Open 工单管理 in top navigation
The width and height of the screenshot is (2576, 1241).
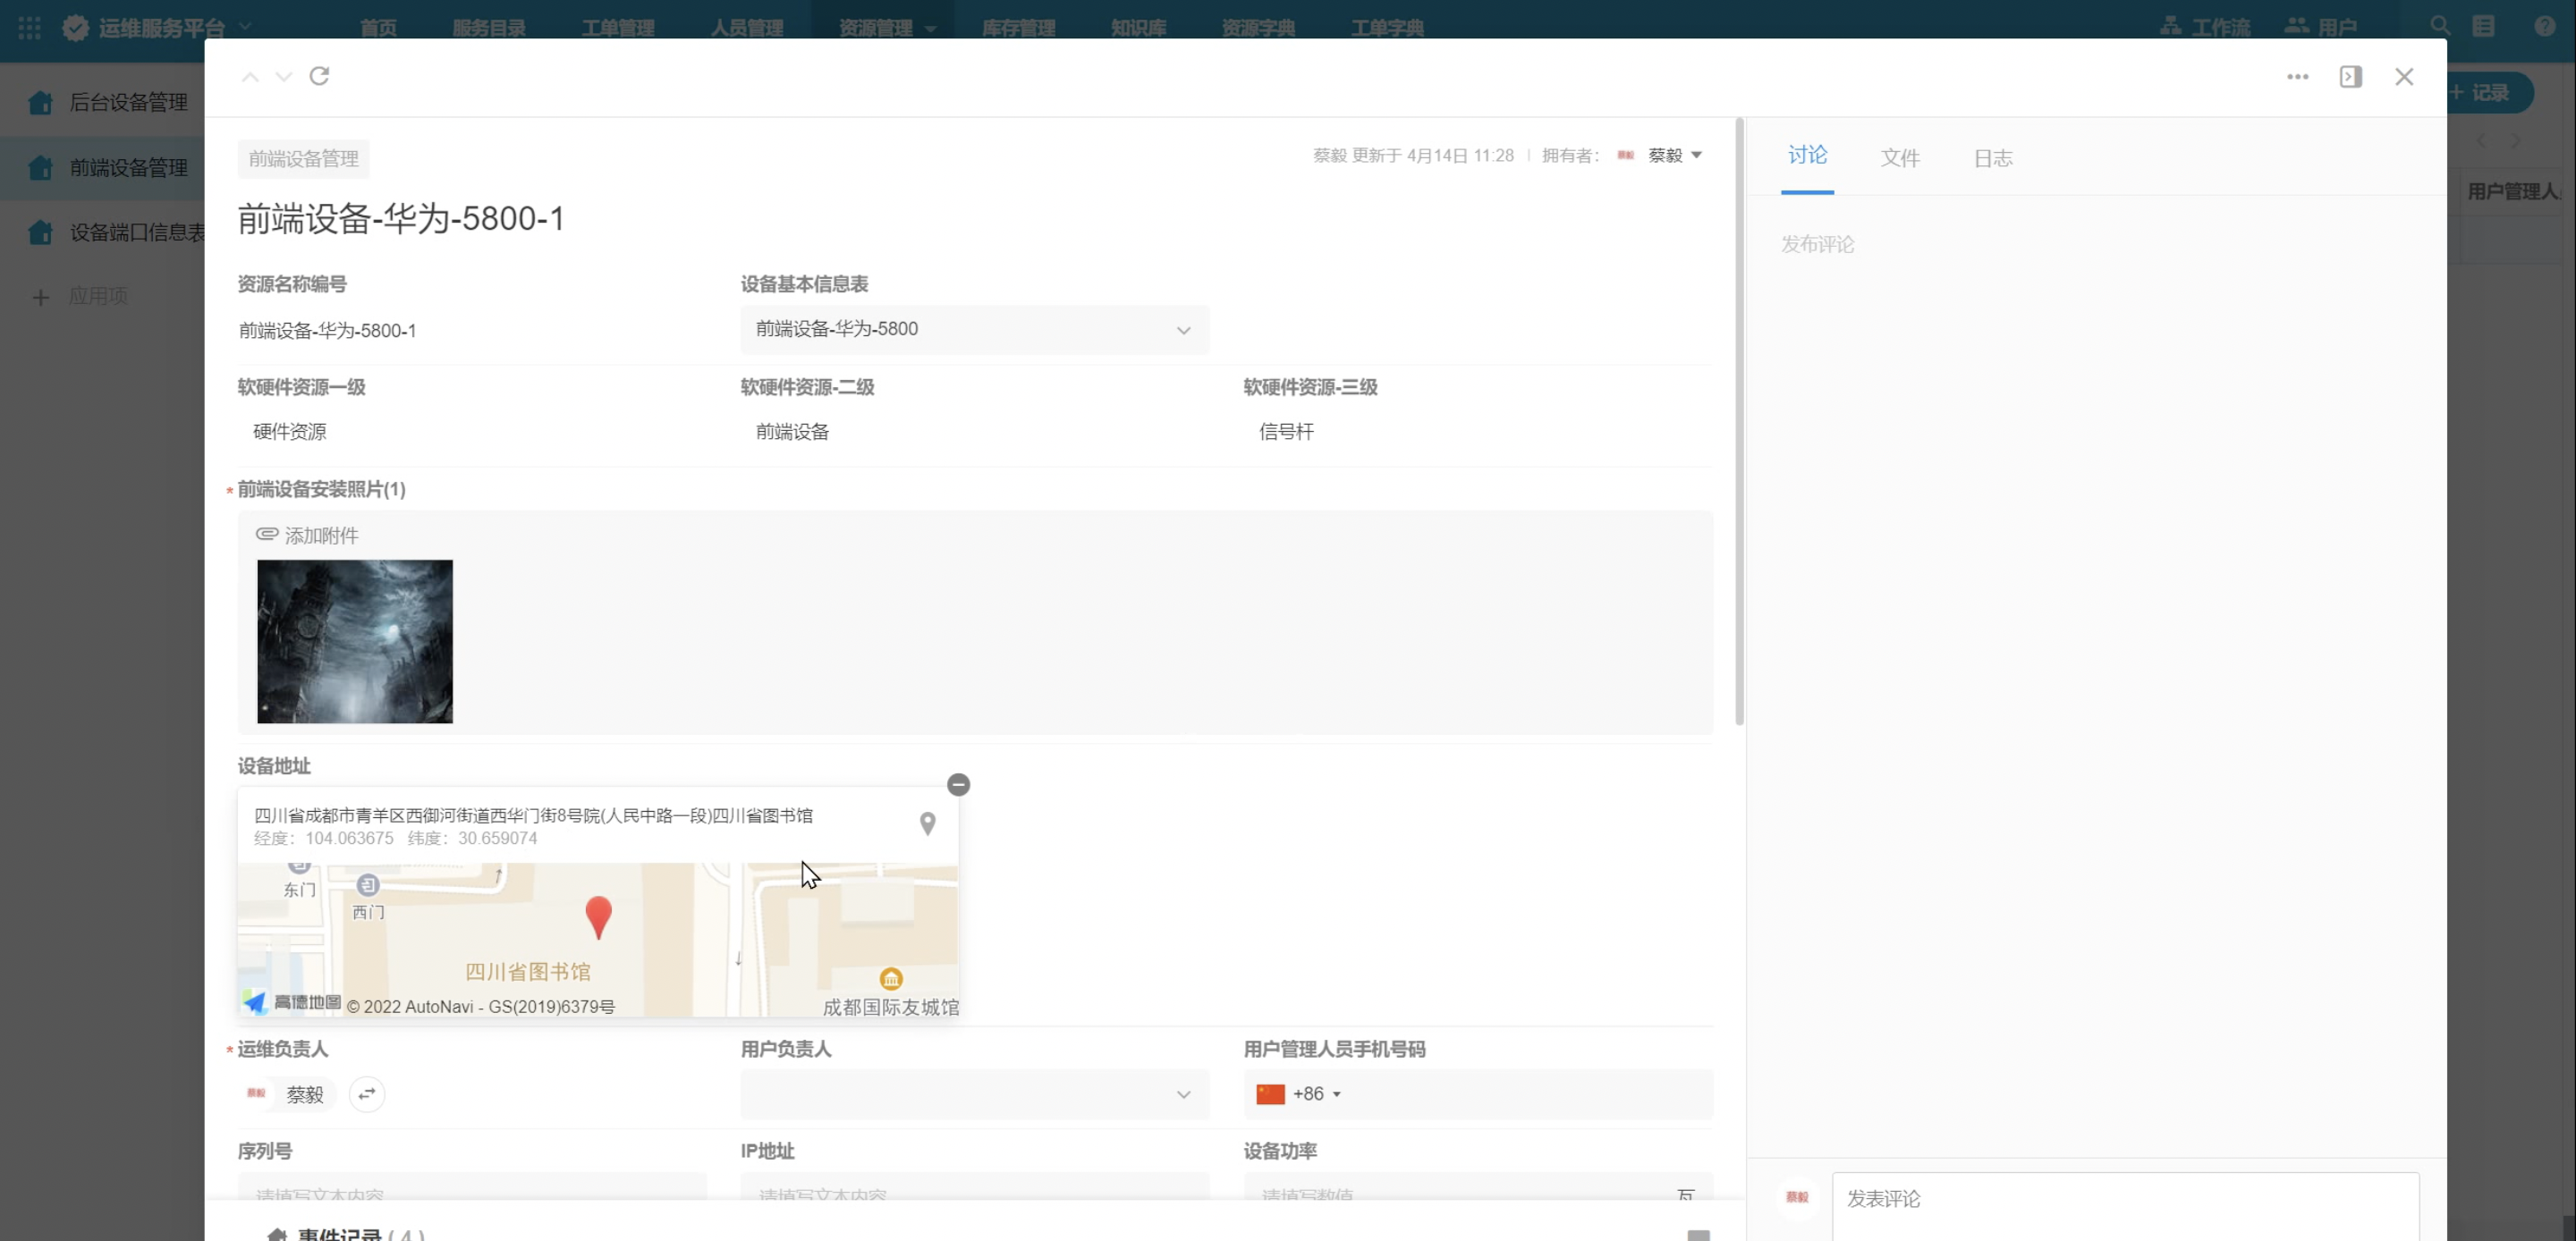(x=618, y=28)
